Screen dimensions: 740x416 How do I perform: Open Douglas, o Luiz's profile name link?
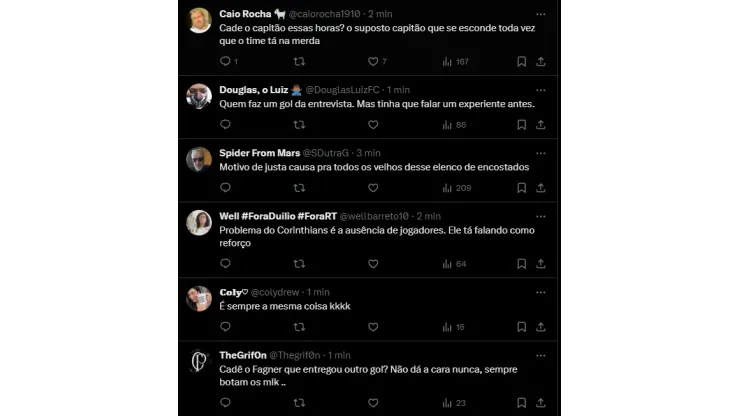253,90
